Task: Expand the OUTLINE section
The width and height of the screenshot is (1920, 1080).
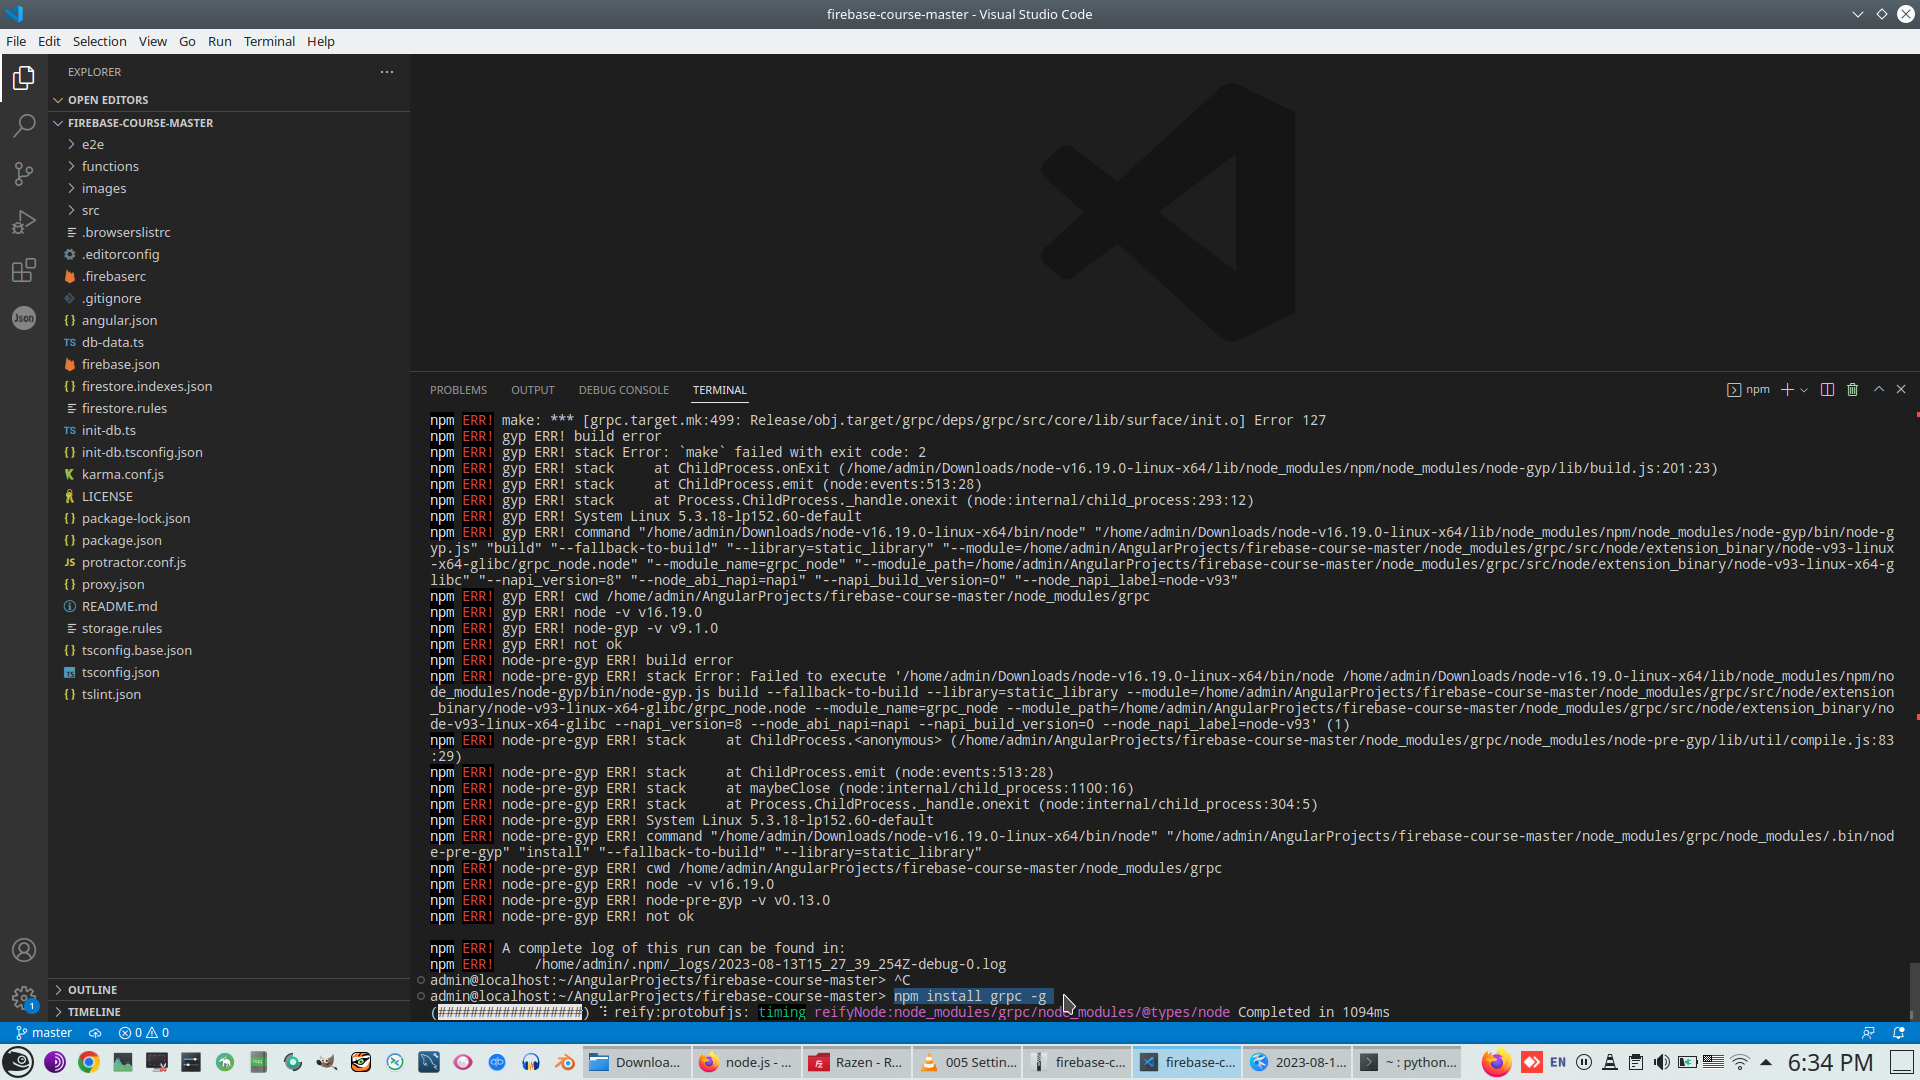Action: click(92, 990)
